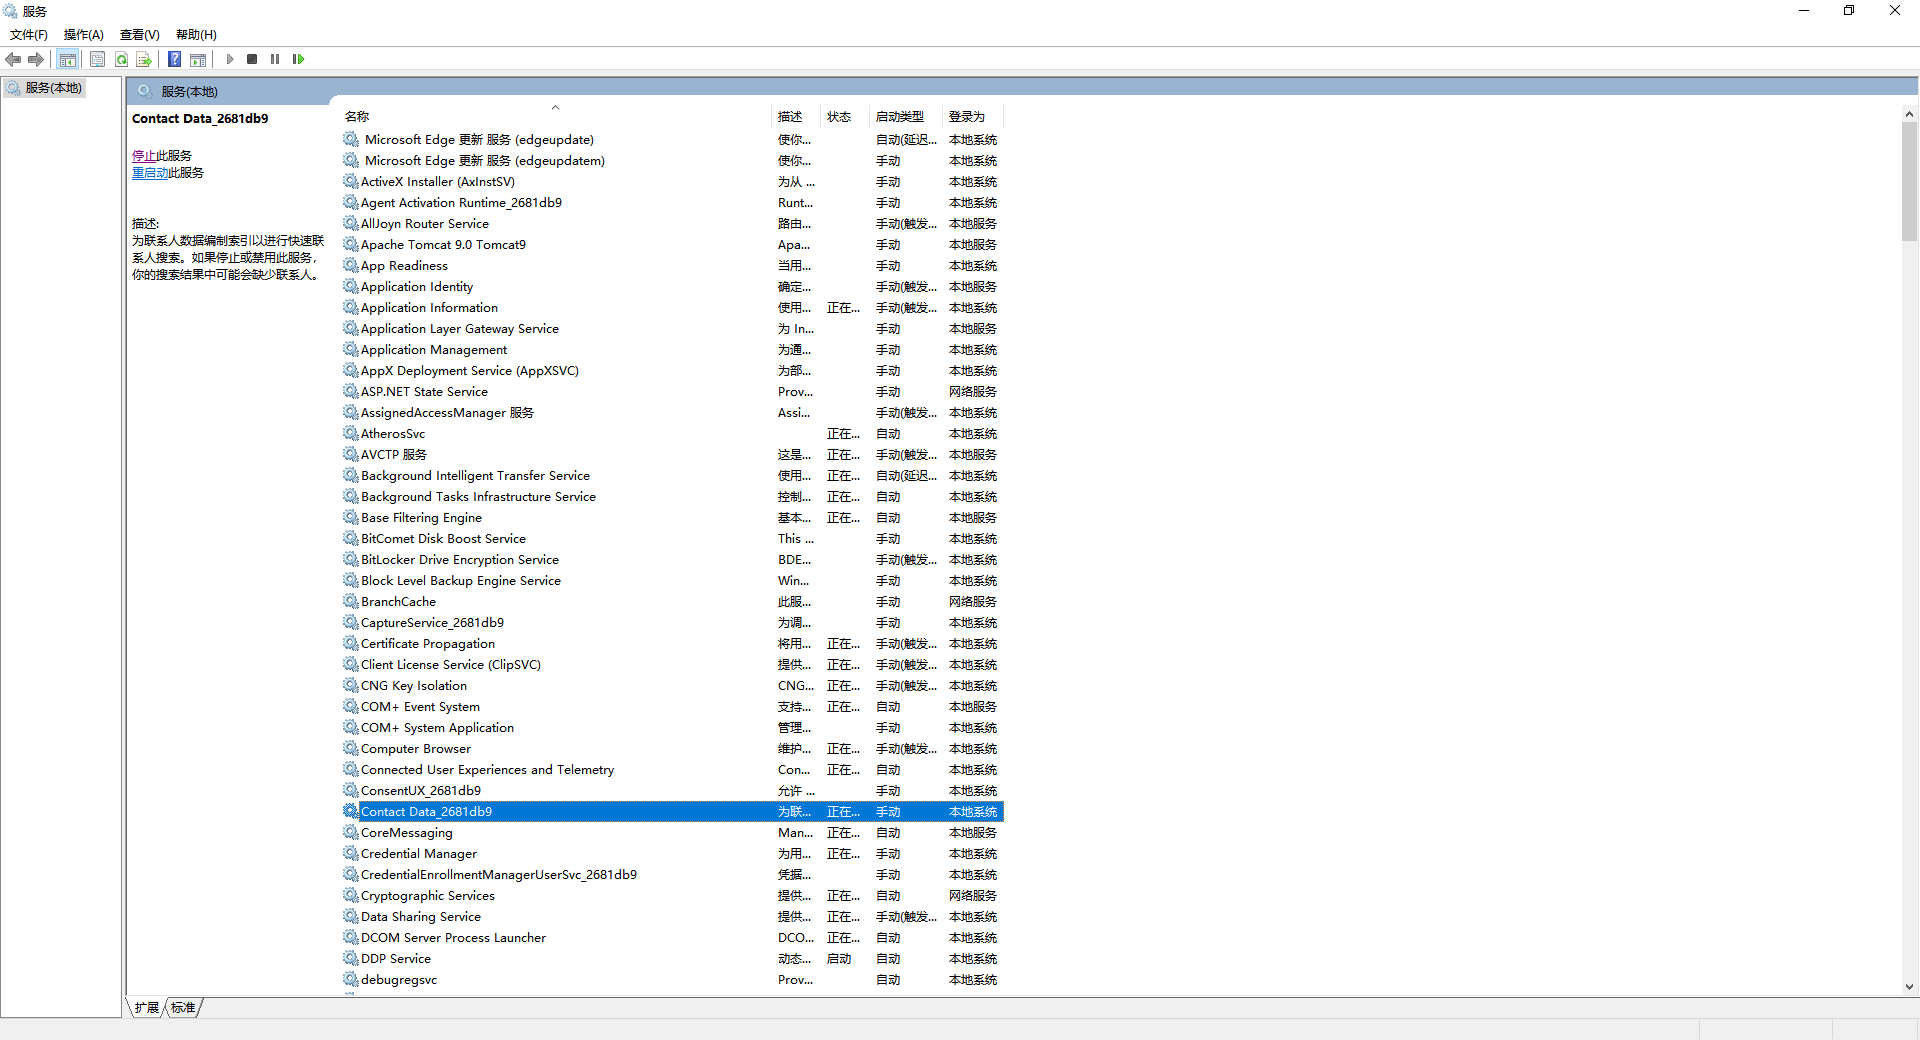The width and height of the screenshot is (1920, 1040).
Task: Click the Restart Service icon
Action: pos(298,59)
